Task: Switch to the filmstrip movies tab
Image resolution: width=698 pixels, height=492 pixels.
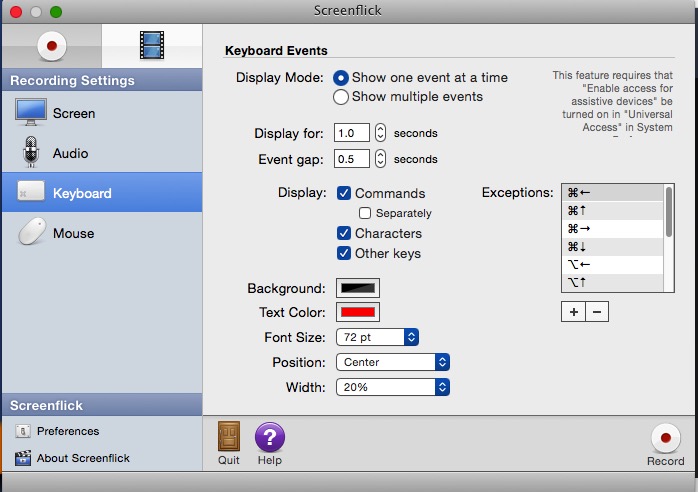Action: (152, 46)
